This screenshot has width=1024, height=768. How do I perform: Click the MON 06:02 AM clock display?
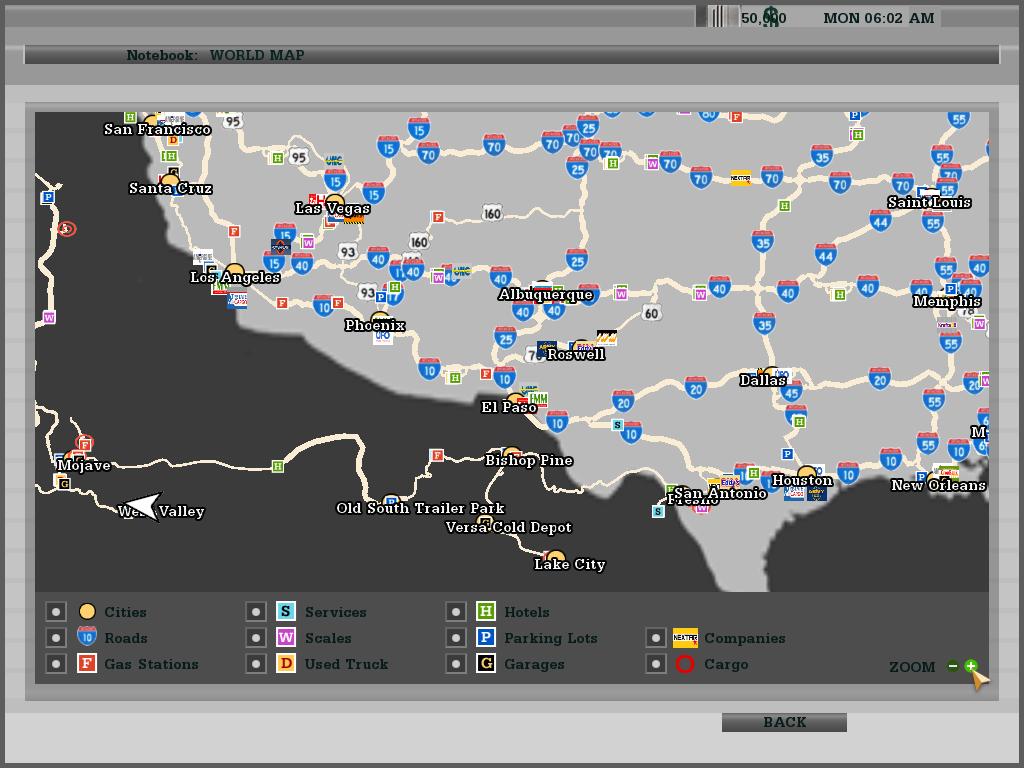pyautogui.click(x=878, y=18)
